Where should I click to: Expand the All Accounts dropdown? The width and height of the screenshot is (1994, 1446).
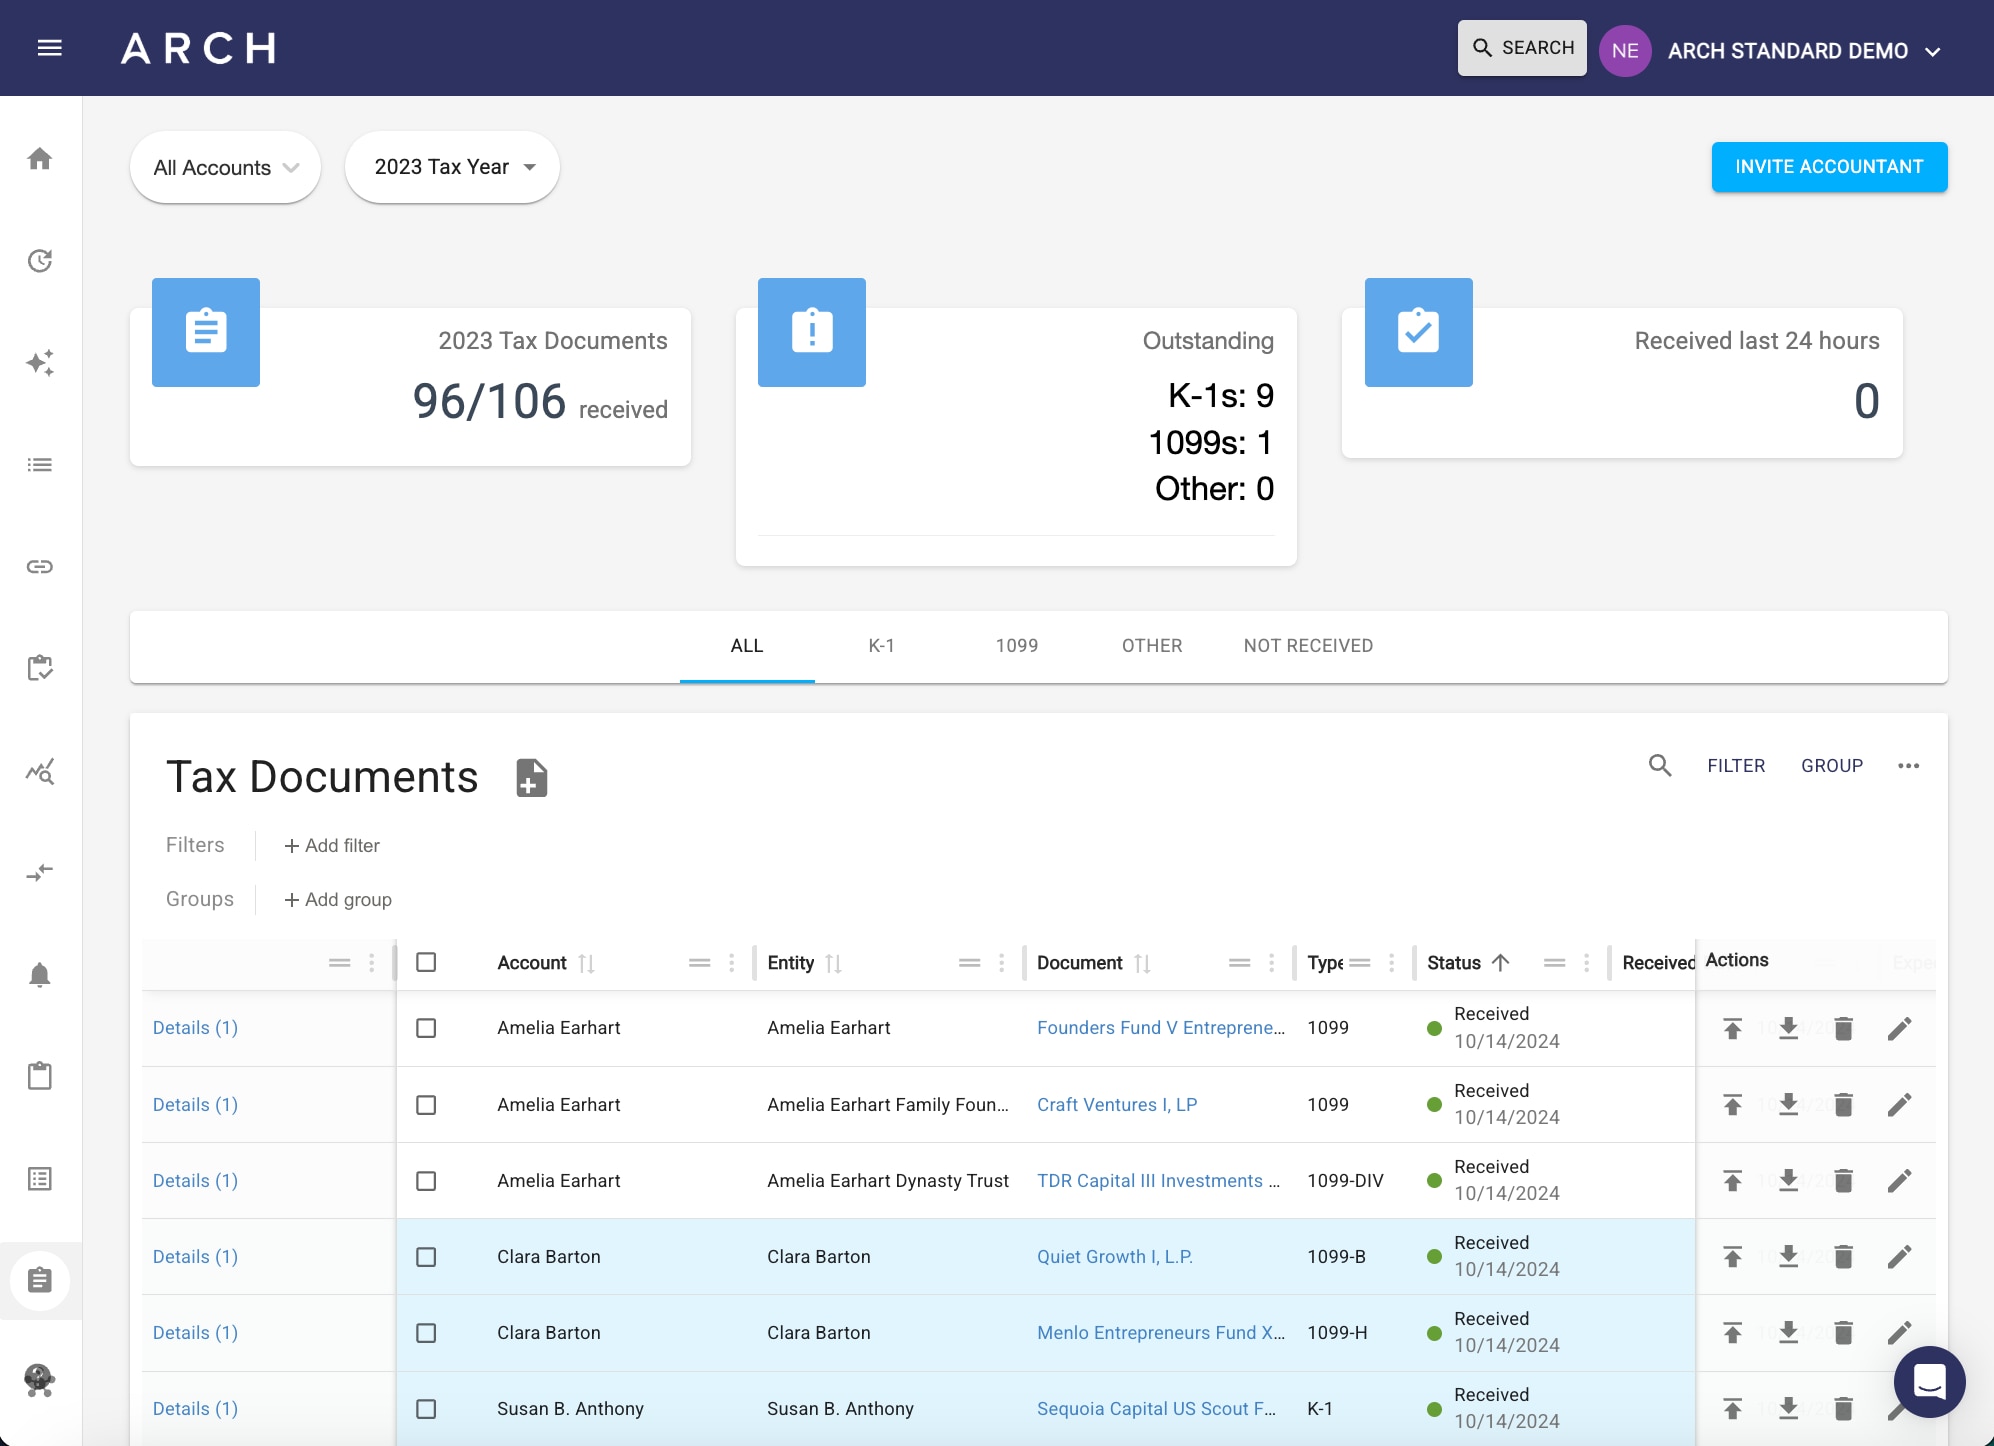pyautogui.click(x=225, y=167)
